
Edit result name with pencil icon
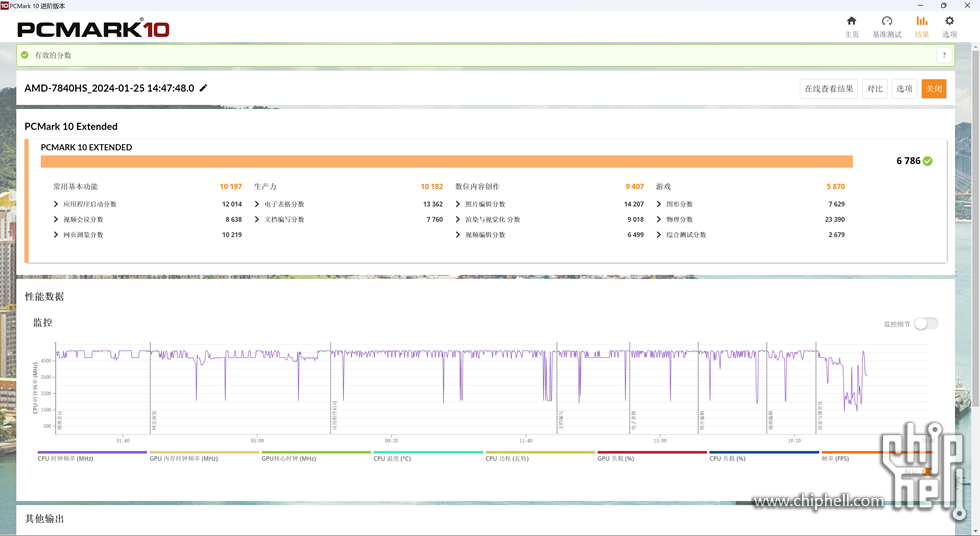(203, 88)
